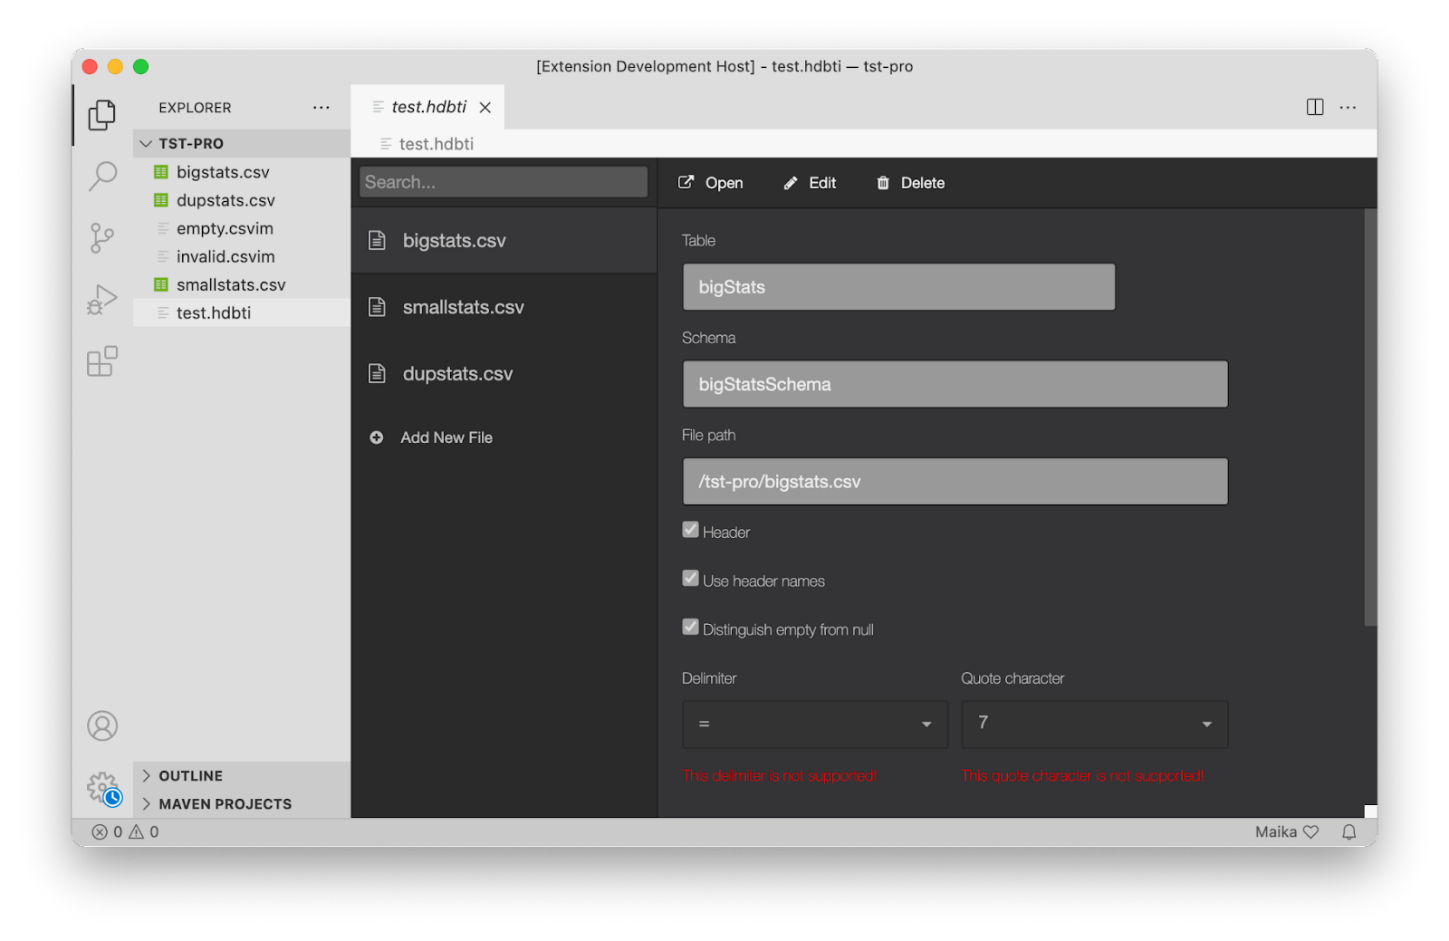Click the Table field containing bigStats
This screenshot has height=941, width=1449.
tap(899, 287)
